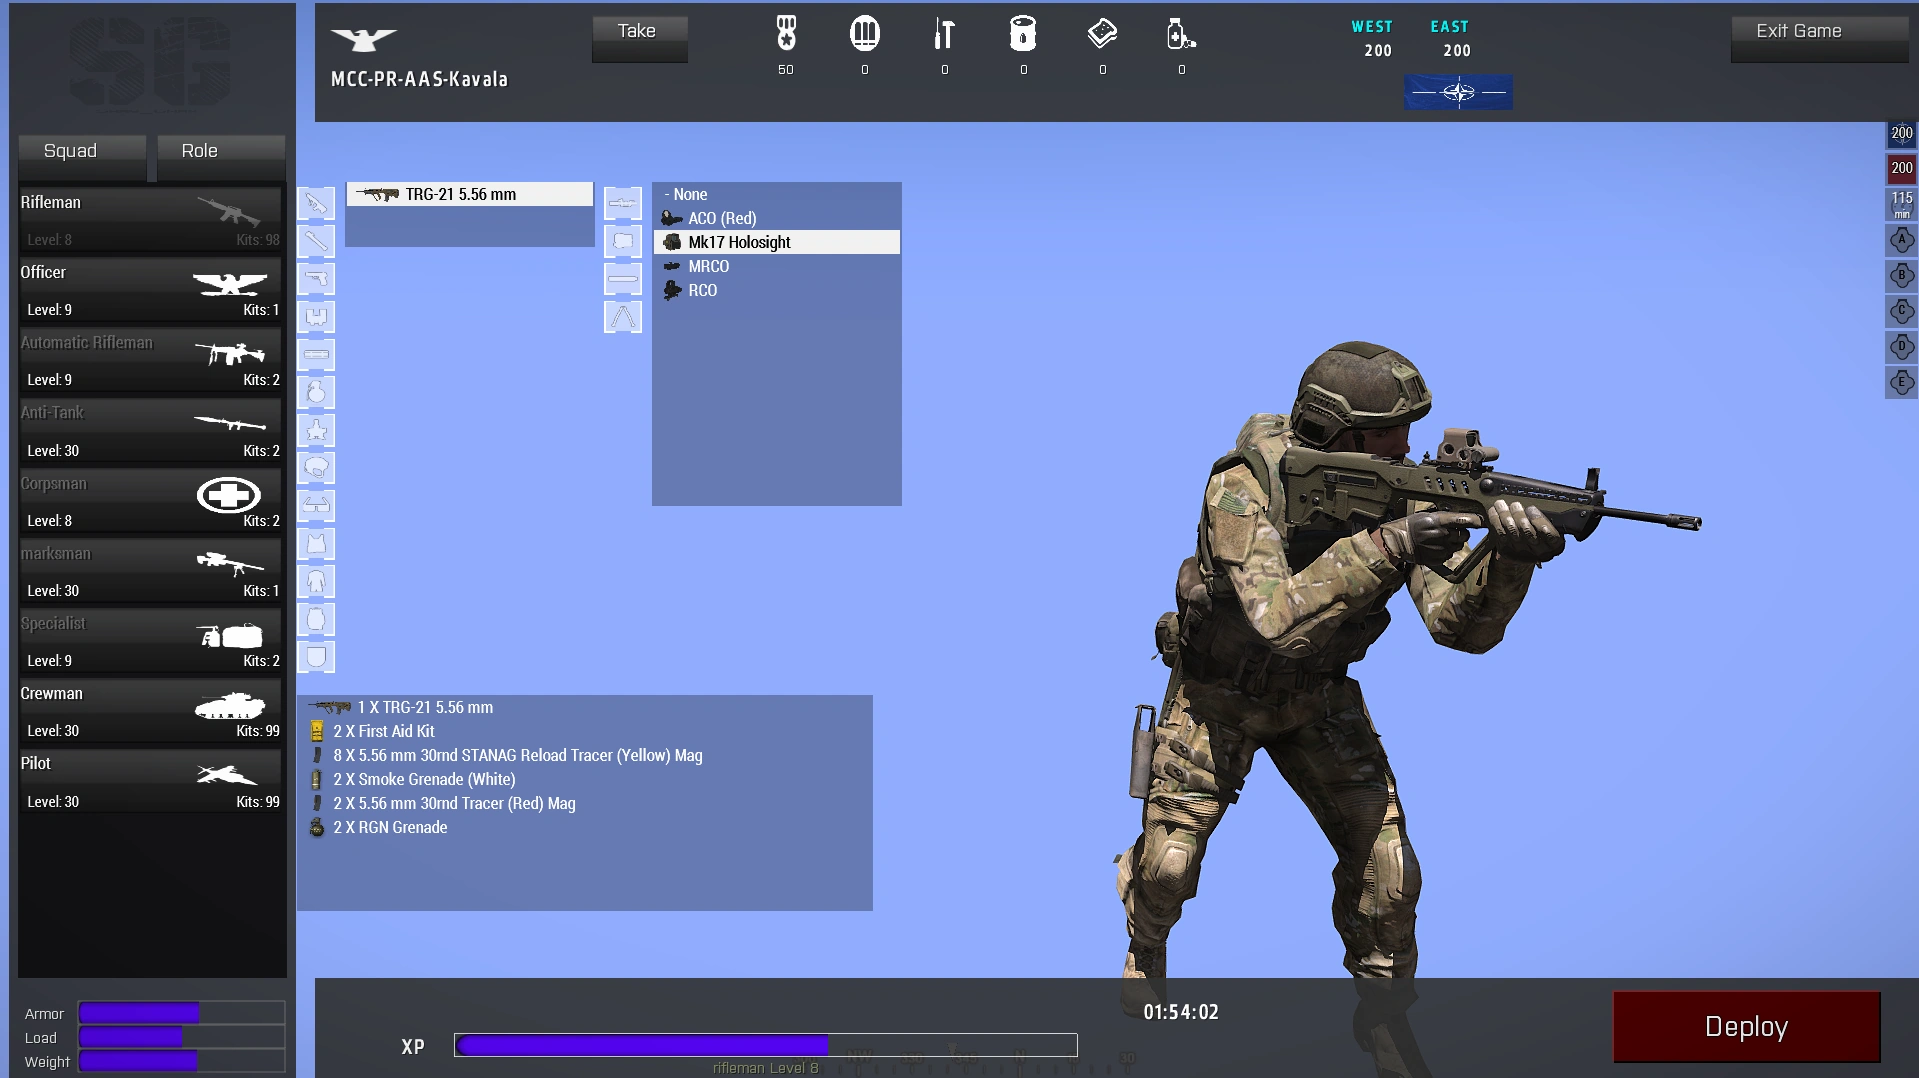Click the fuel barrel resource icon
The image size is (1919, 1078).
[x=1022, y=35]
